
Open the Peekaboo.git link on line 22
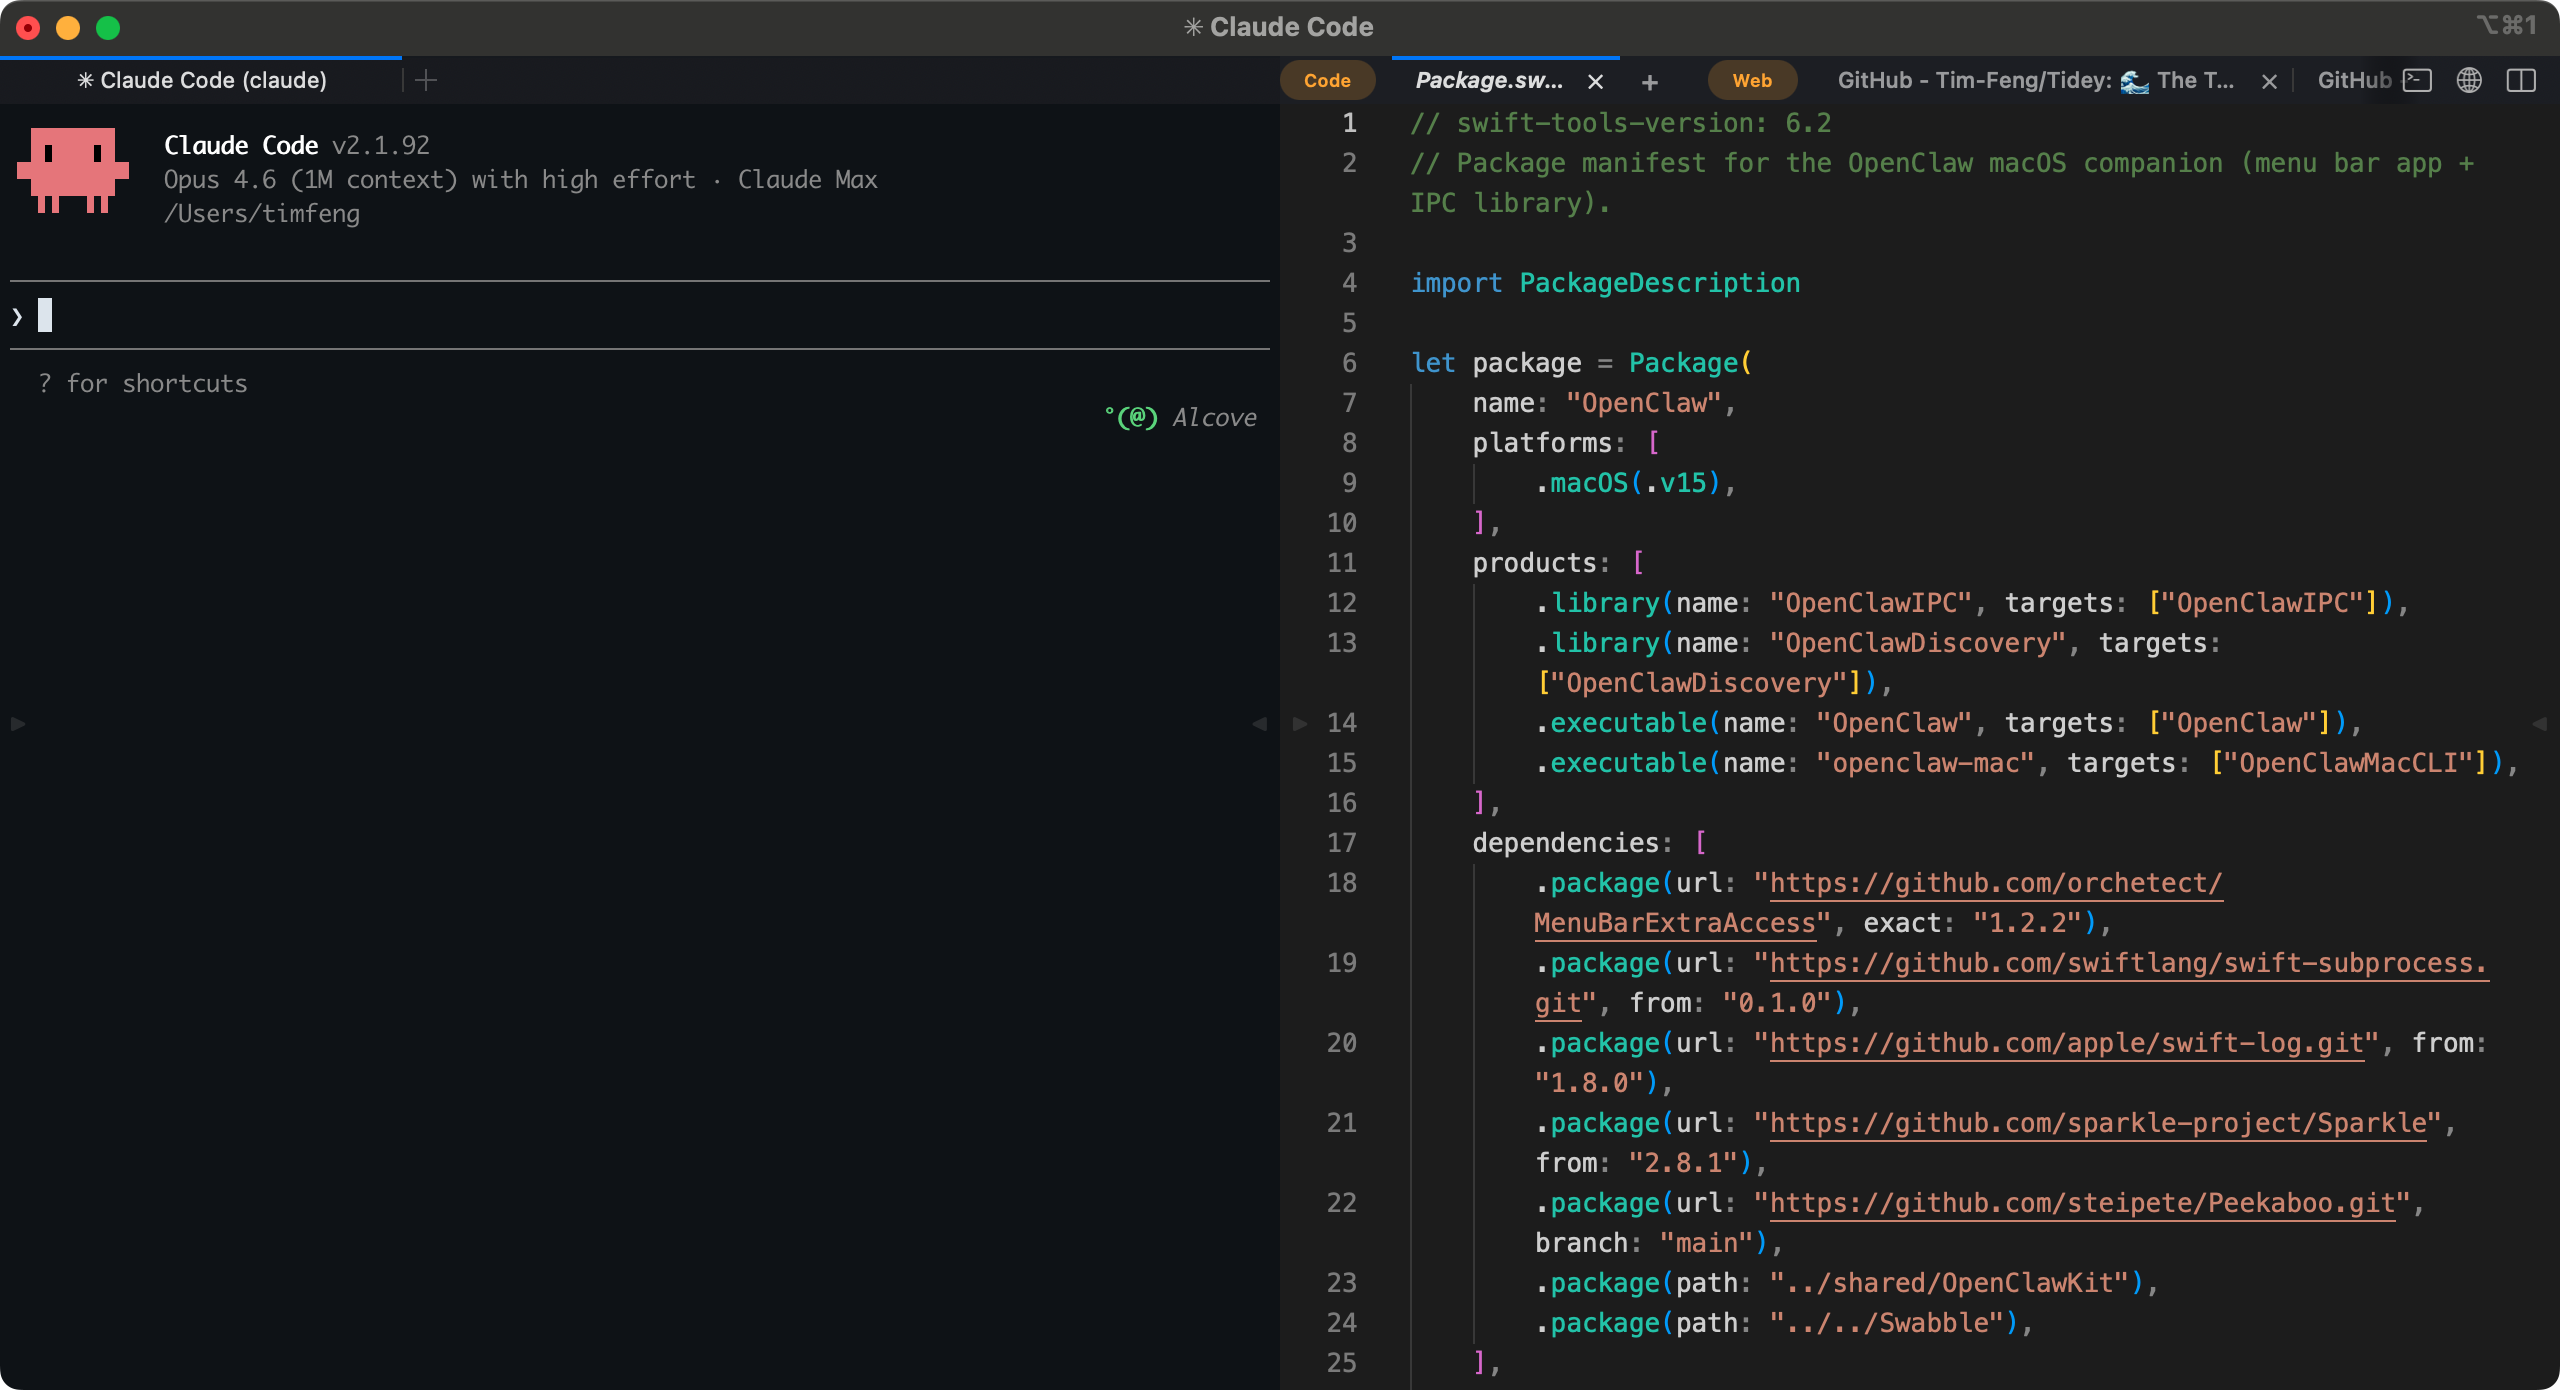coord(2082,1203)
